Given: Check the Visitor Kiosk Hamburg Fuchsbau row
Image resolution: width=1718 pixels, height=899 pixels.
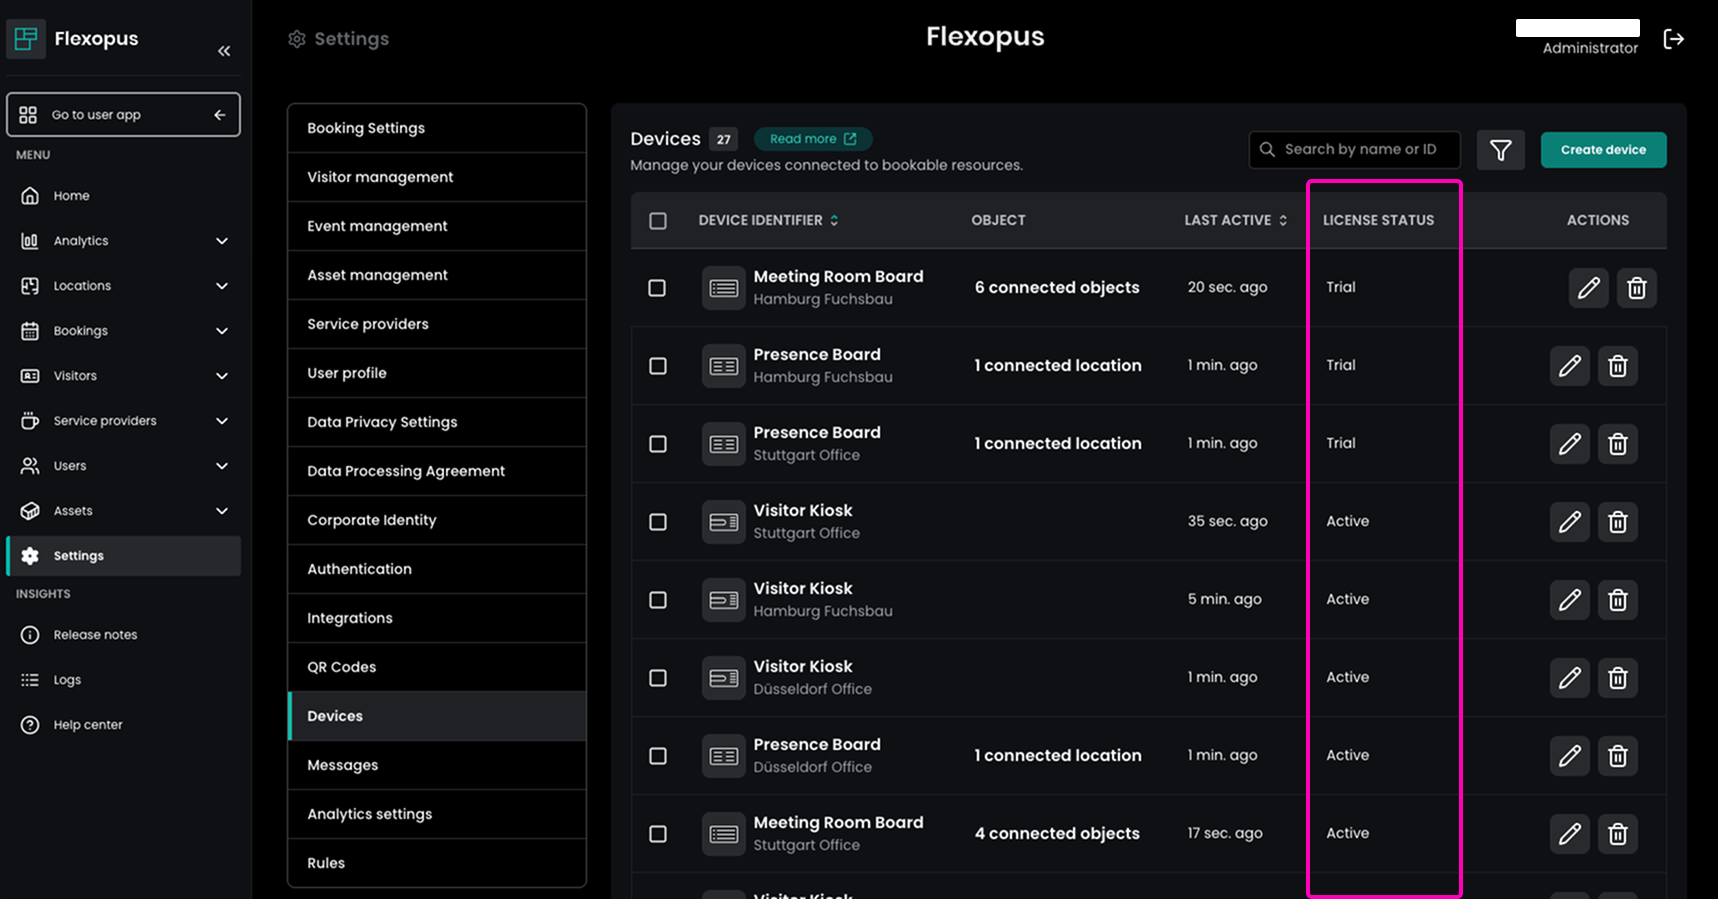Looking at the screenshot, I should (657, 600).
